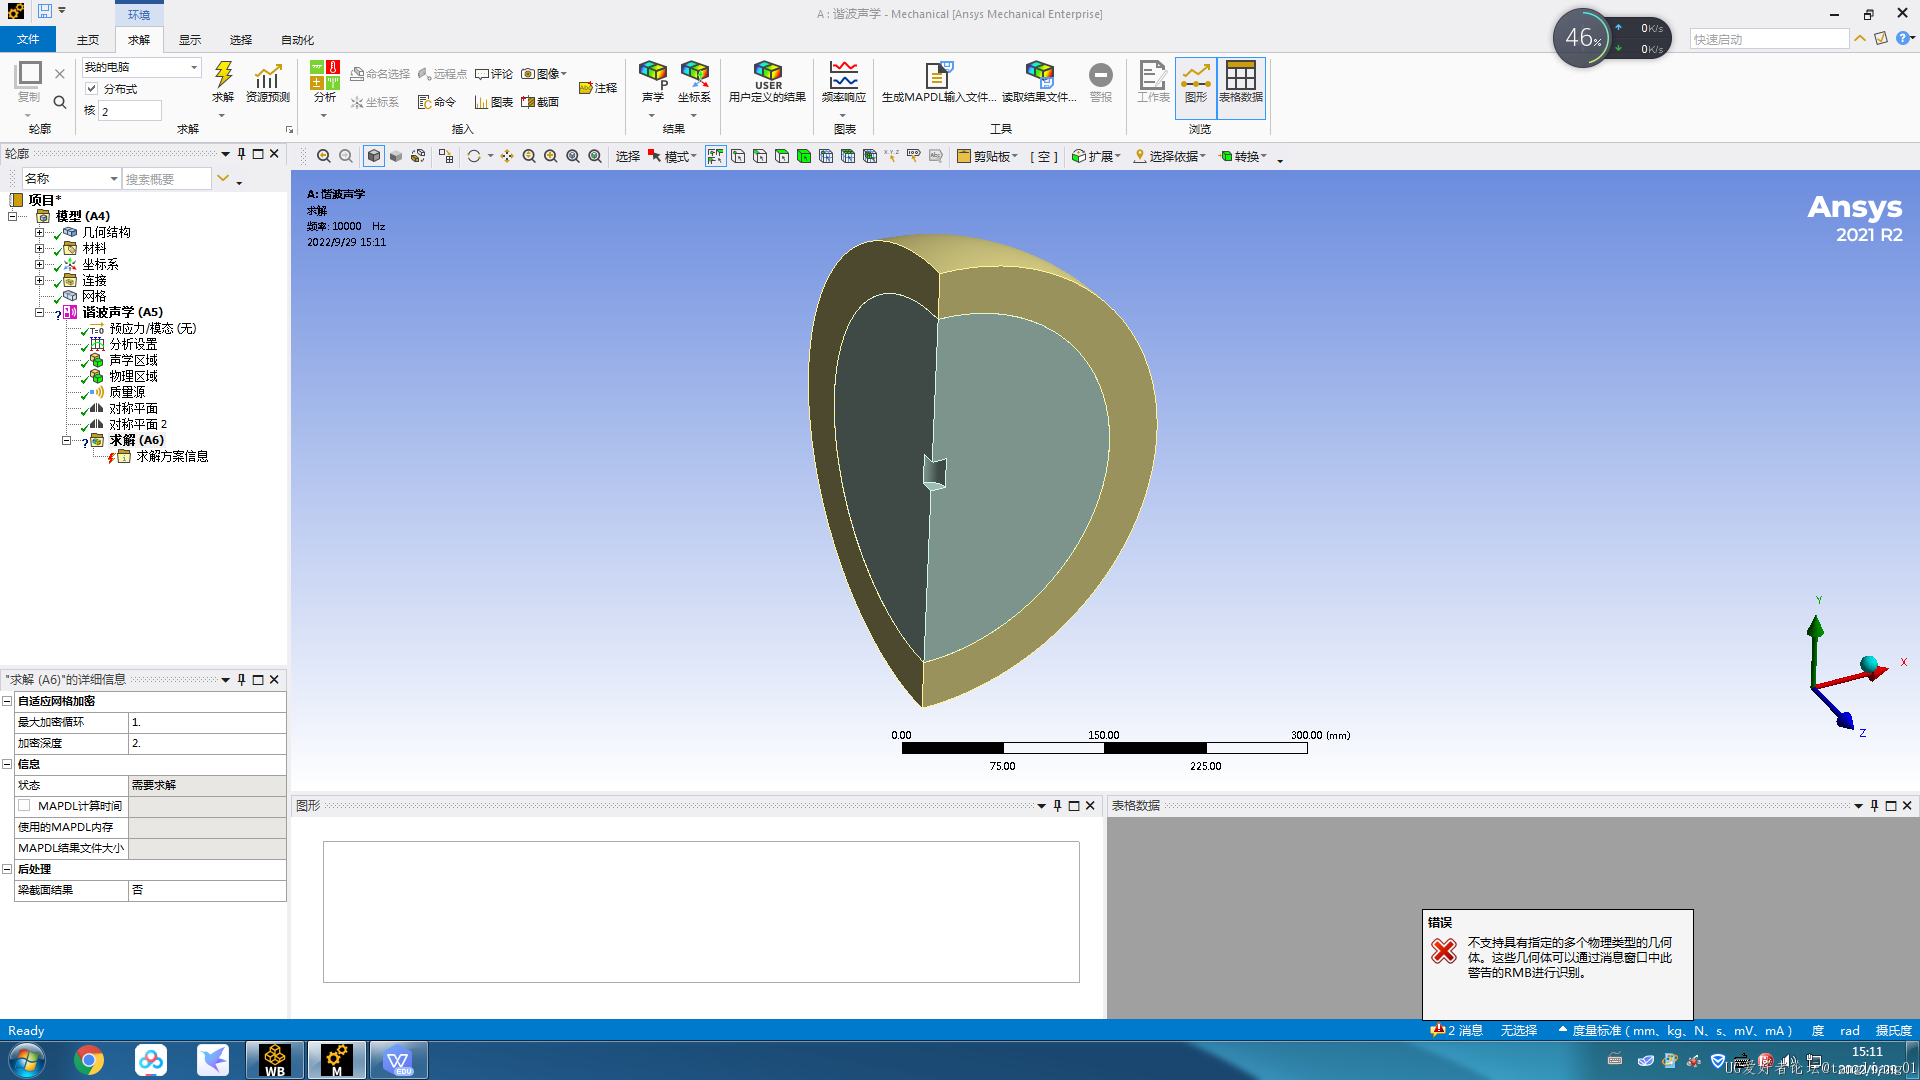This screenshot has height=1080, width=1920.
Task: Switch to the 主页 home tab
Action: (x=88, y=40)
